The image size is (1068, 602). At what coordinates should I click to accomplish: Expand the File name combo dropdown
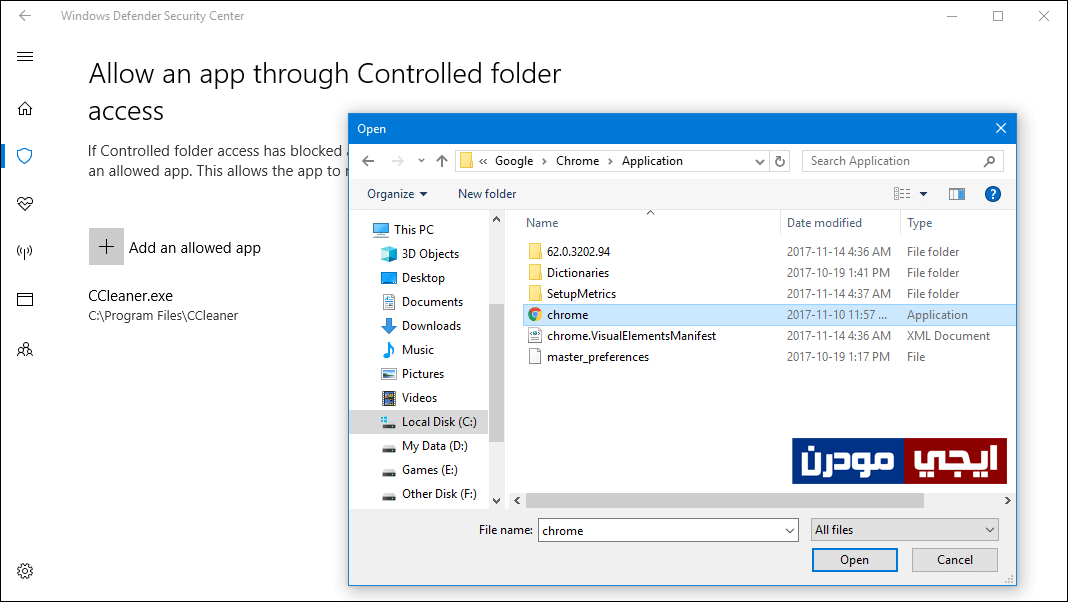pyautogui.click(x=789, y=530)
